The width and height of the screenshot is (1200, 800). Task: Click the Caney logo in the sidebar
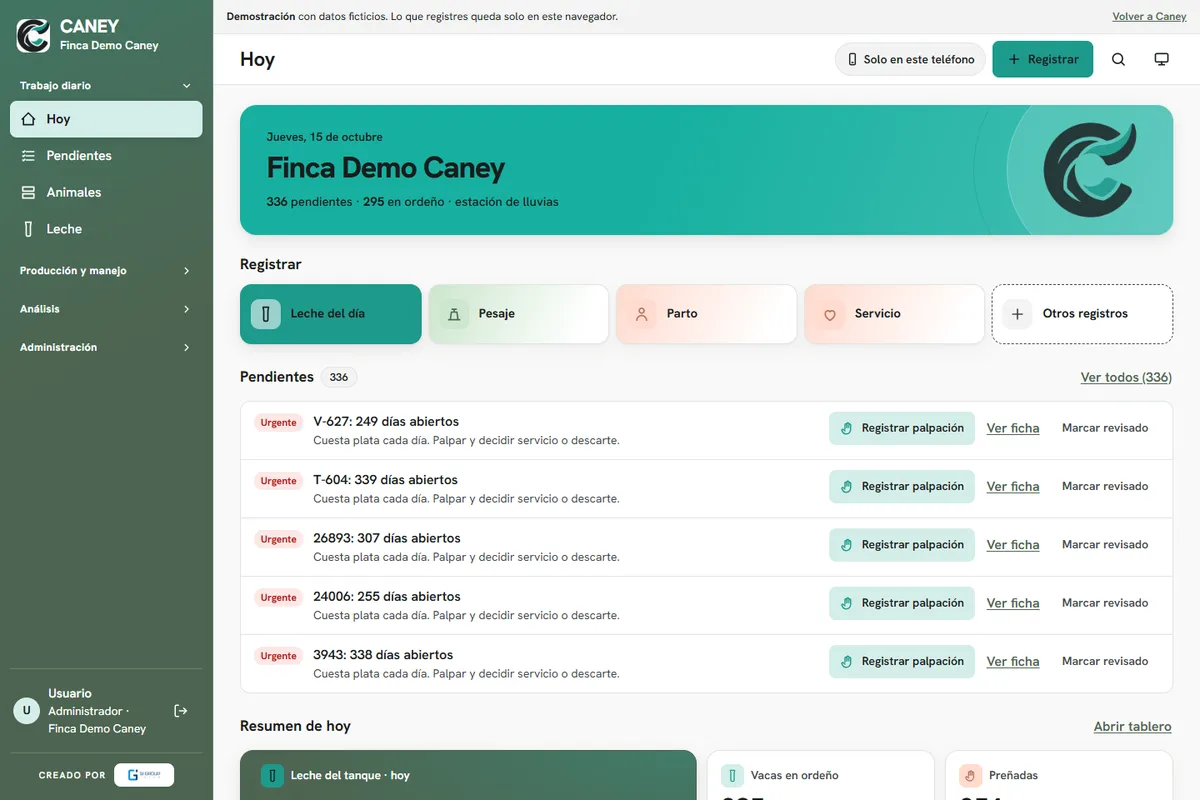[x=33, y=35]
